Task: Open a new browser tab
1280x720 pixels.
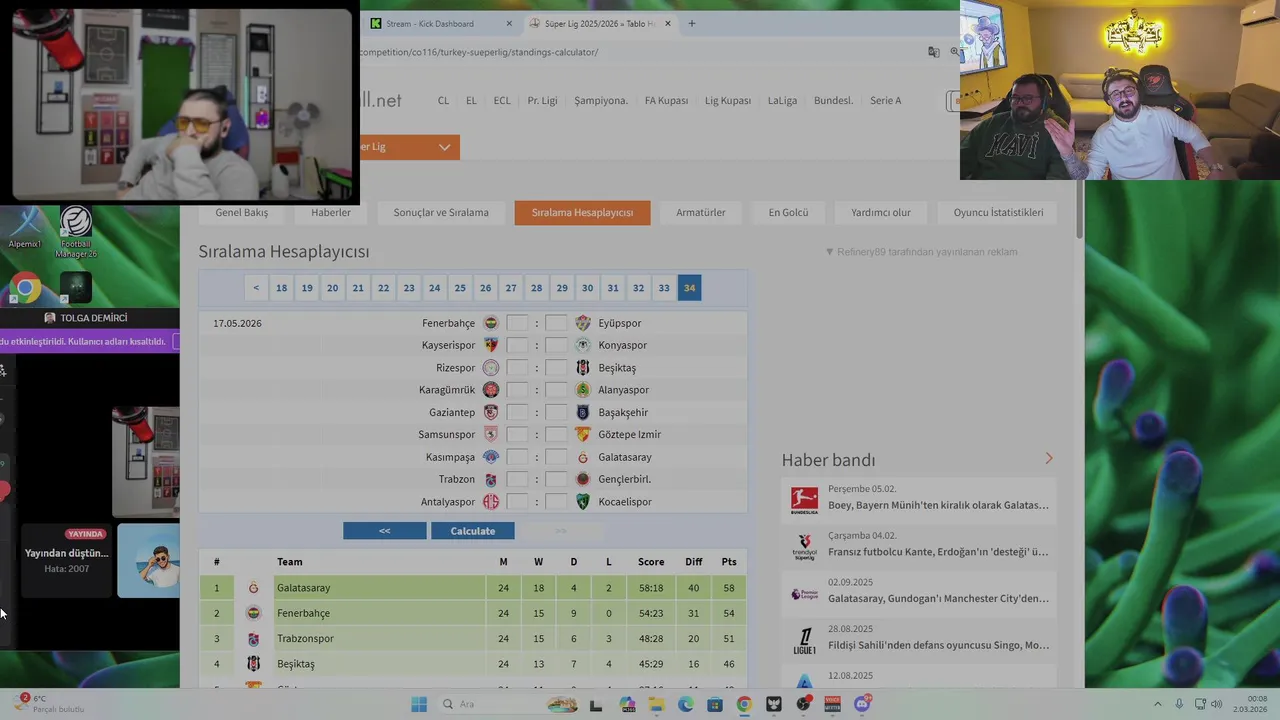Action: coord(691,23)
